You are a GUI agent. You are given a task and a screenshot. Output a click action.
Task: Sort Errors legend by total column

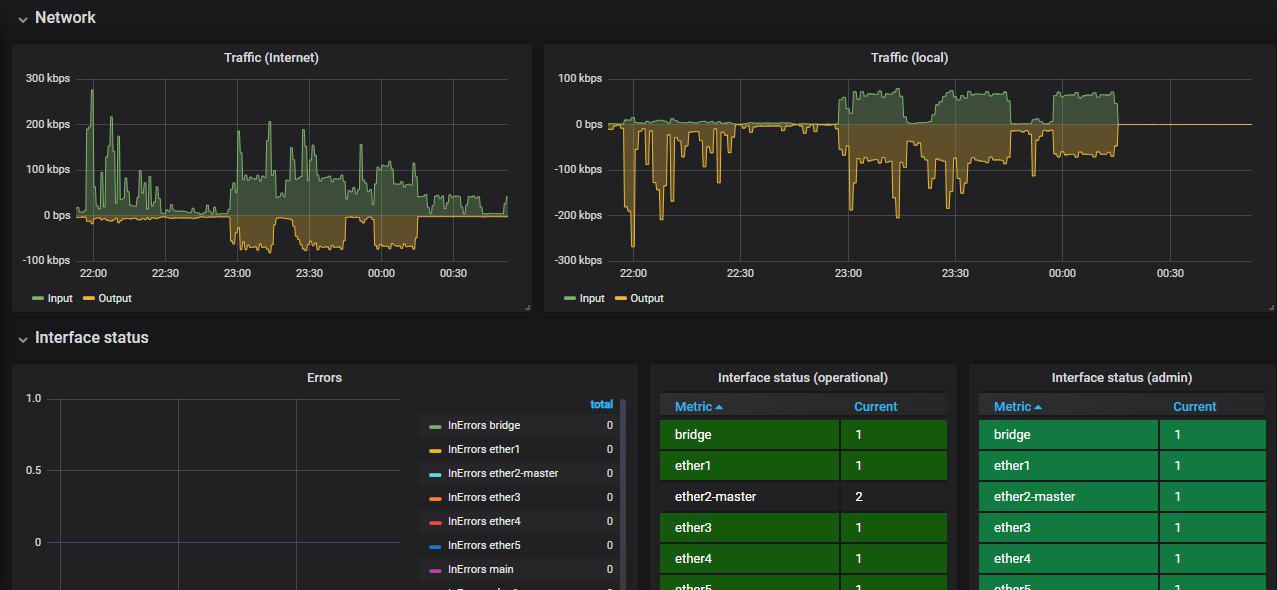point(601,404)
